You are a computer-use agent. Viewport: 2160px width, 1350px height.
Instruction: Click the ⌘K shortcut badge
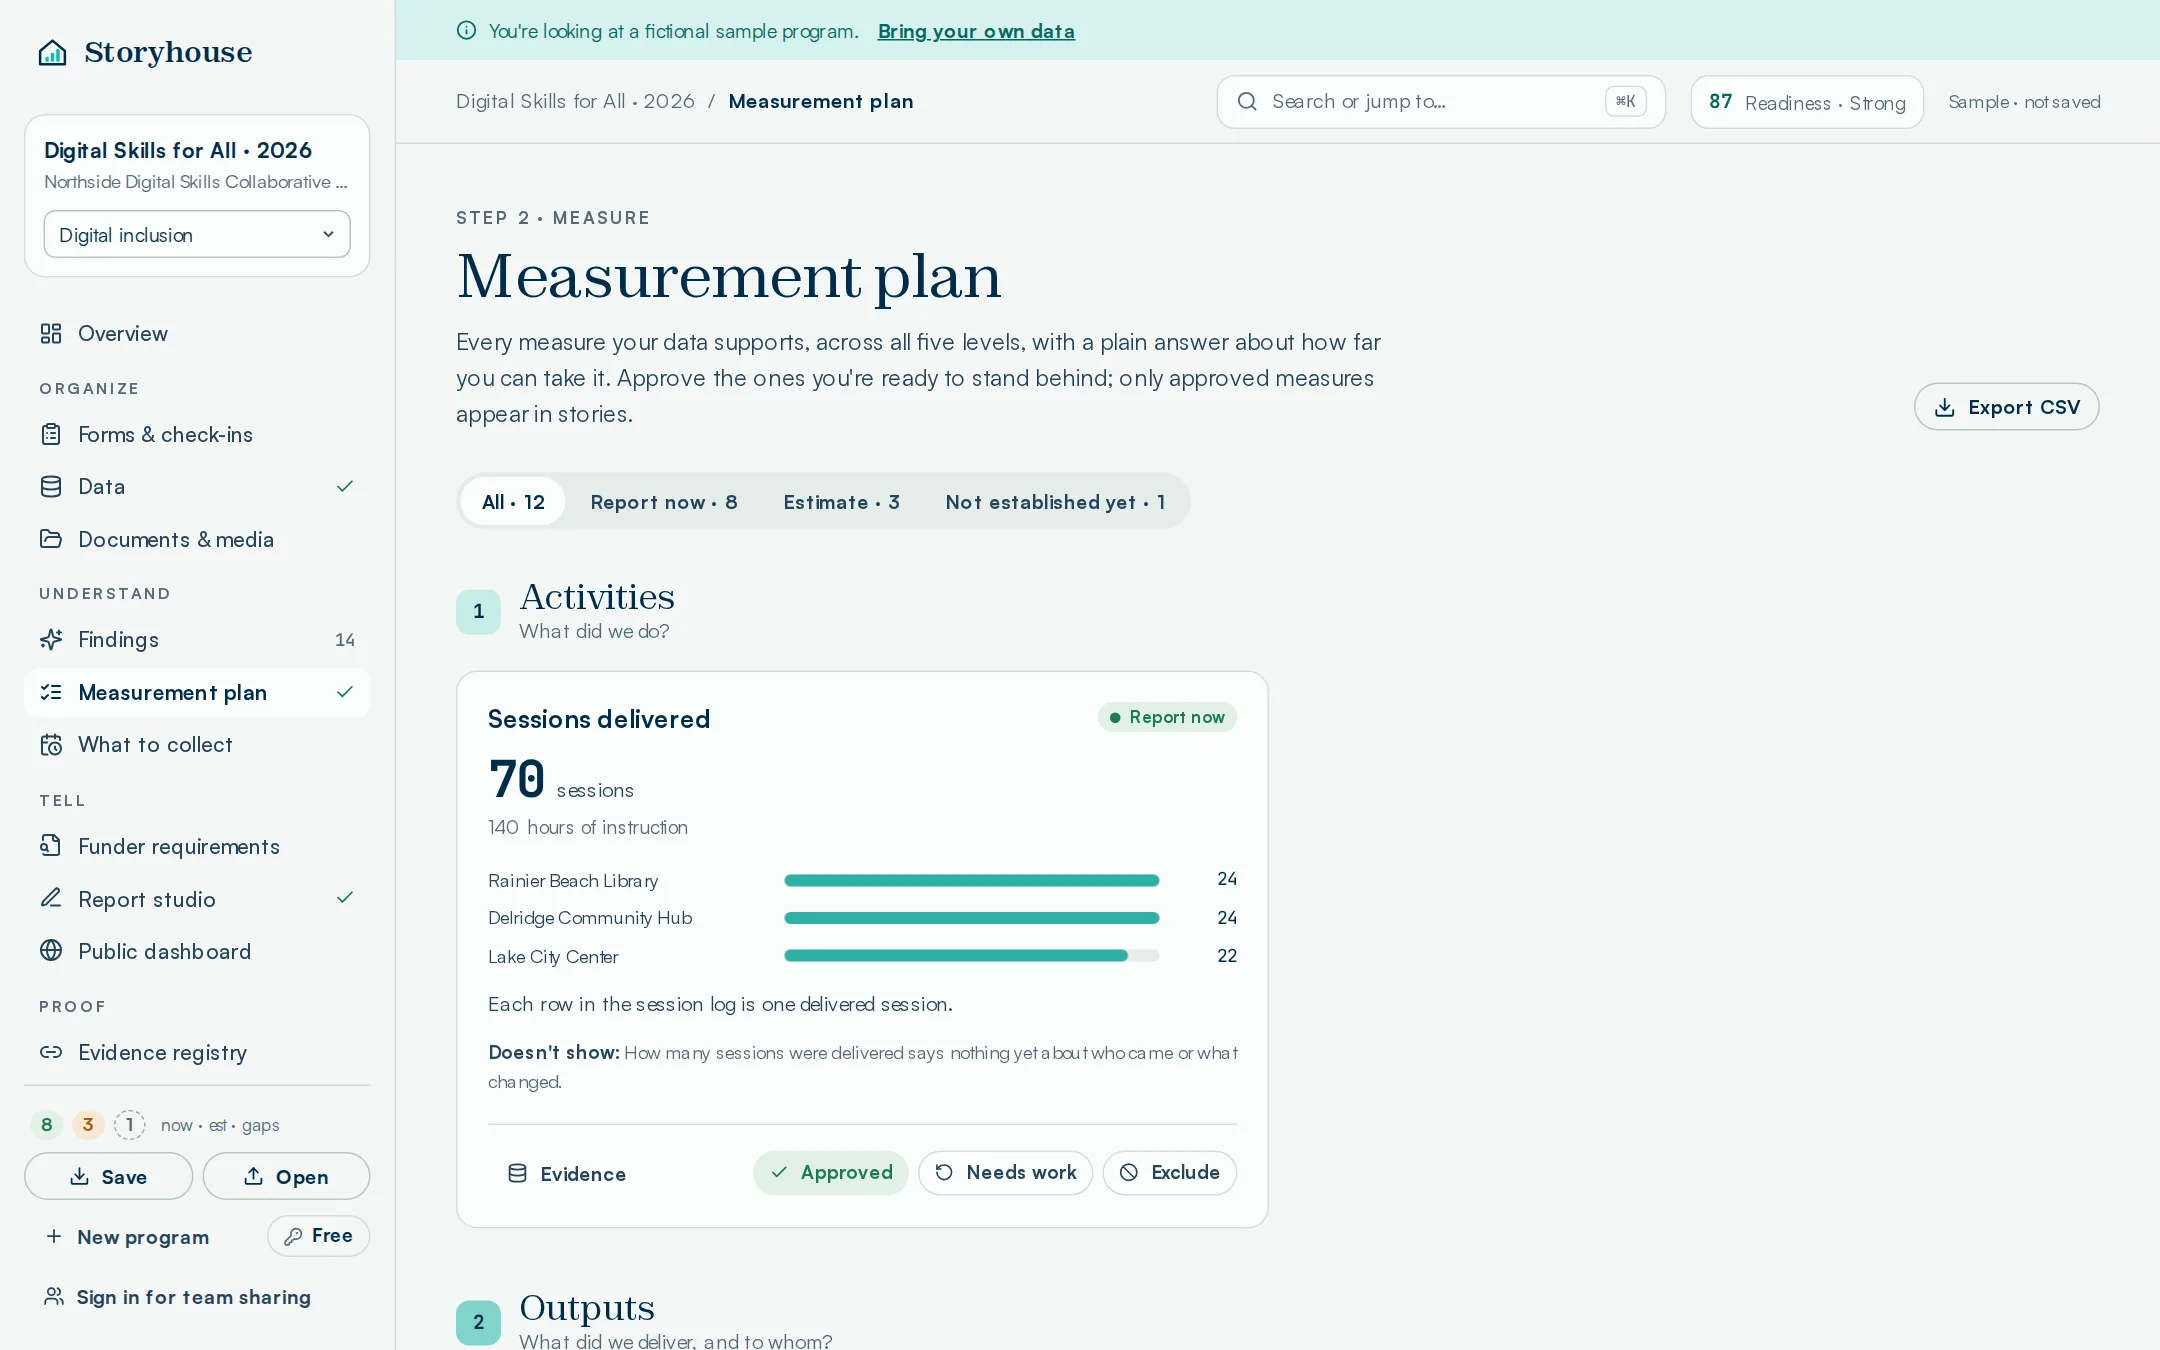[x=1626, y=102]
